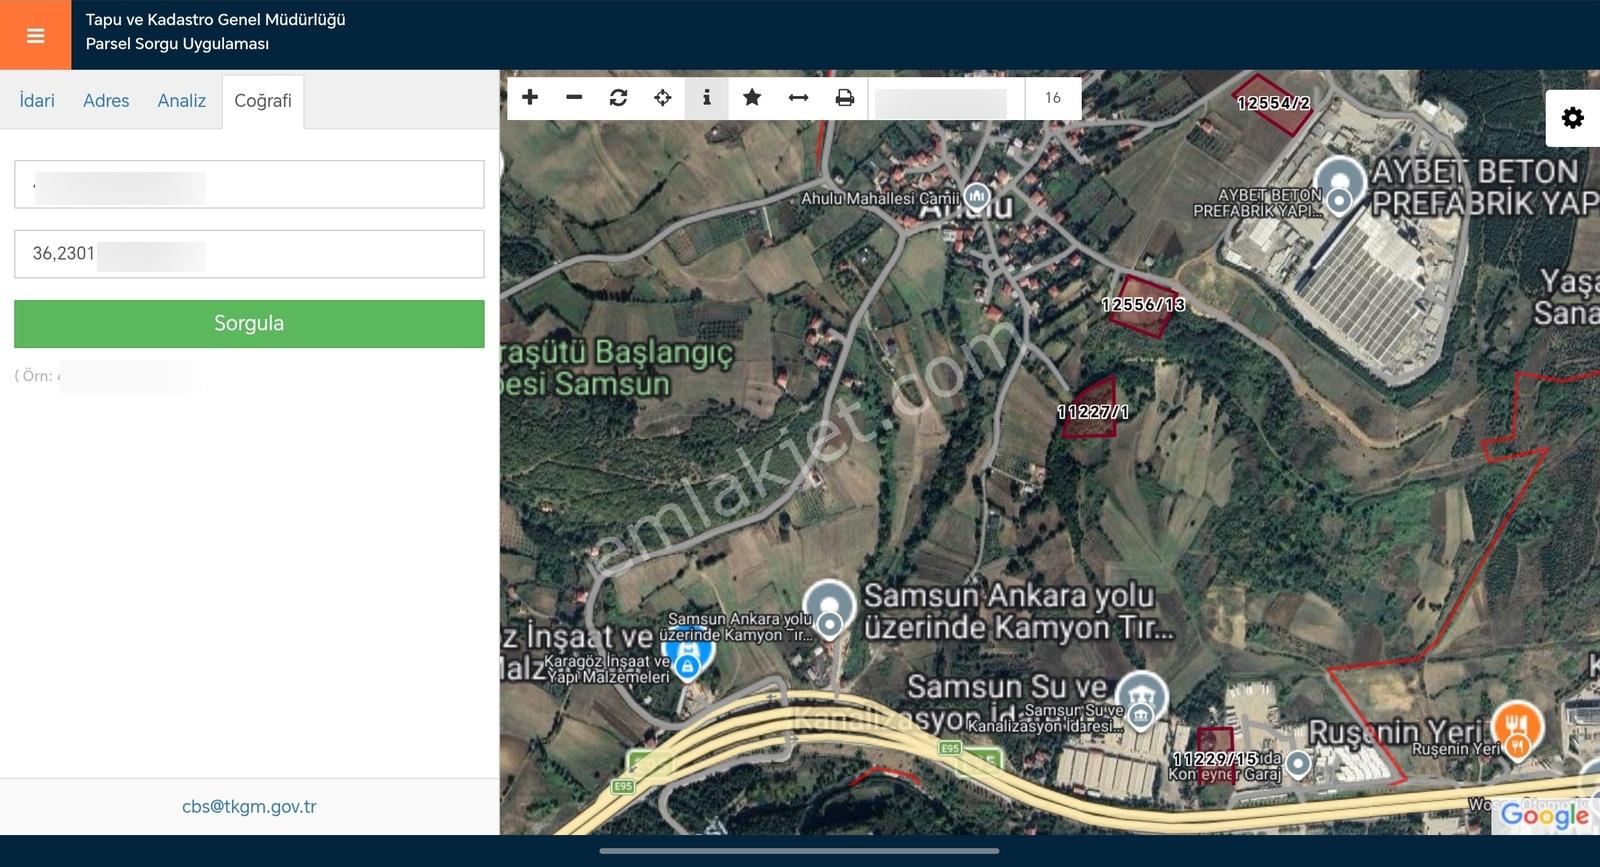Click the zoom level 16 box
Viewport: 1600px width, 867px height.
[1053, 98]
